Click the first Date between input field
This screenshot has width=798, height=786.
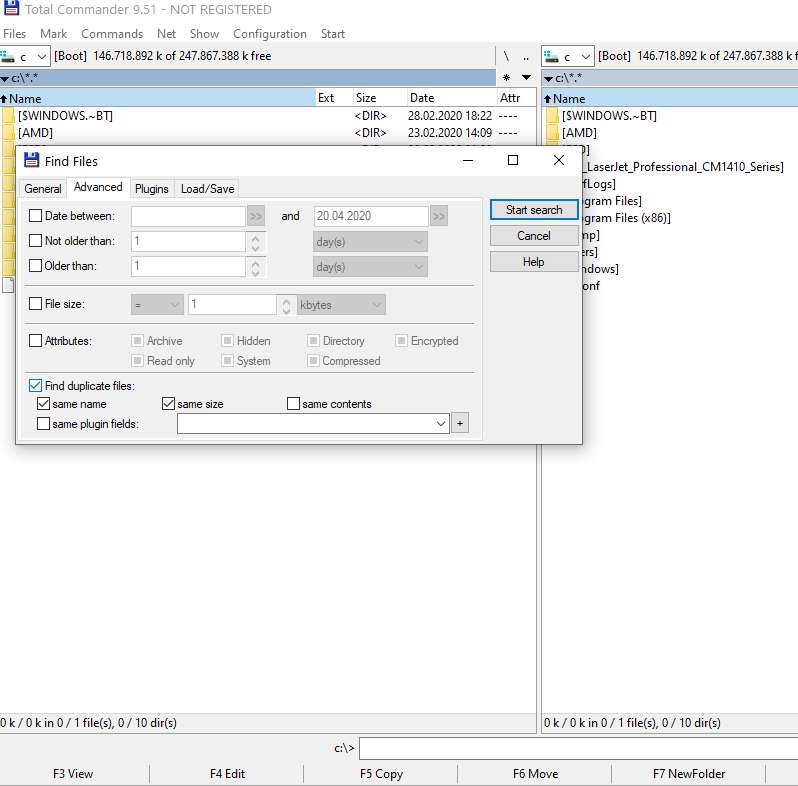188,216
